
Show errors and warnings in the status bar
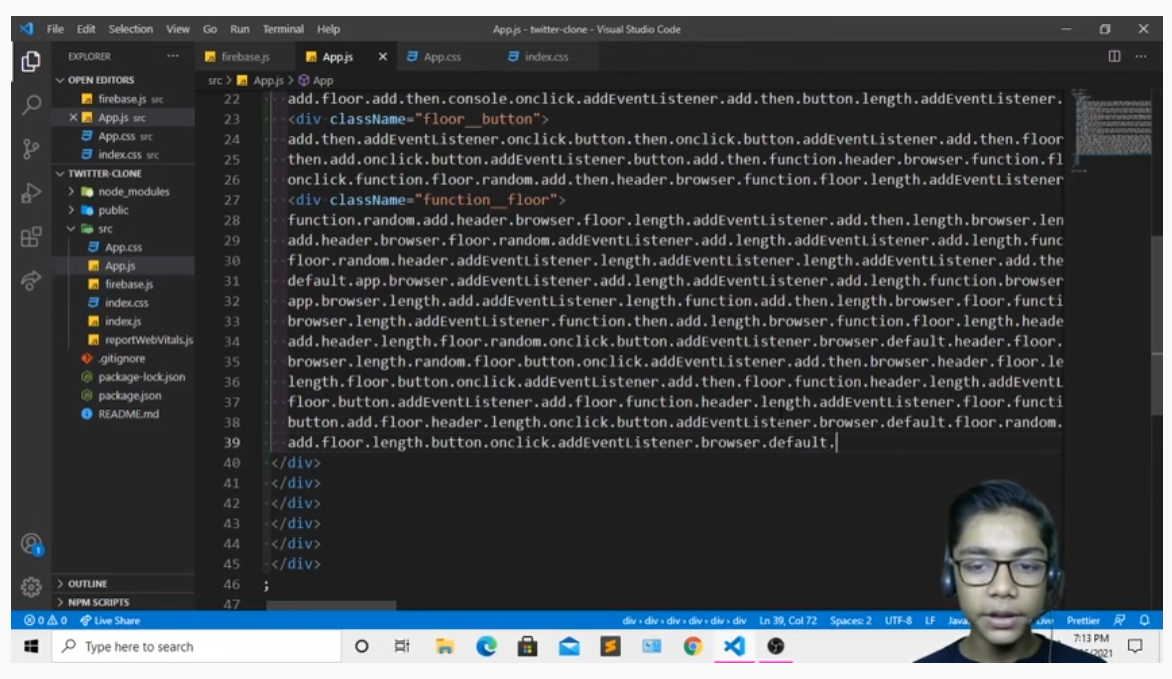click(x=46, y=621)
